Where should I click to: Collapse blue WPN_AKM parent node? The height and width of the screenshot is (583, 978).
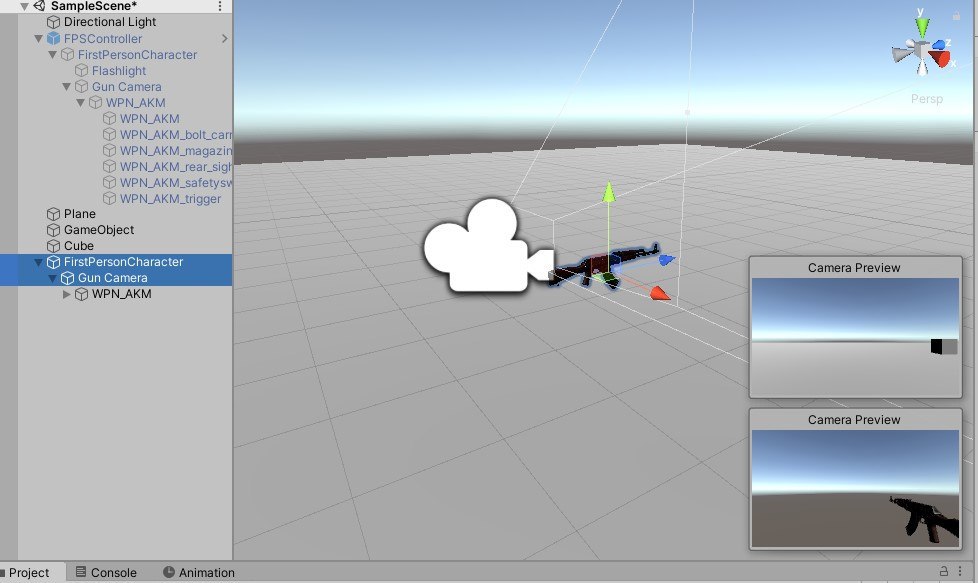[x=80, y=103]
